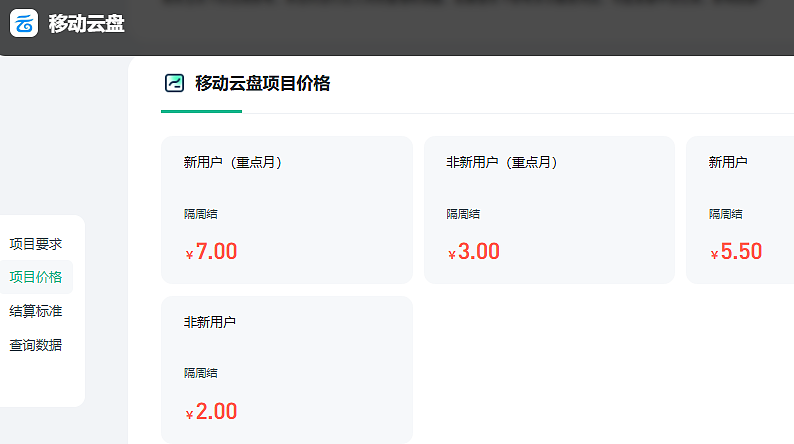Click the ¥3.00 price value
This screenshot has height=444, width=794.
click(x=473, y=252)
